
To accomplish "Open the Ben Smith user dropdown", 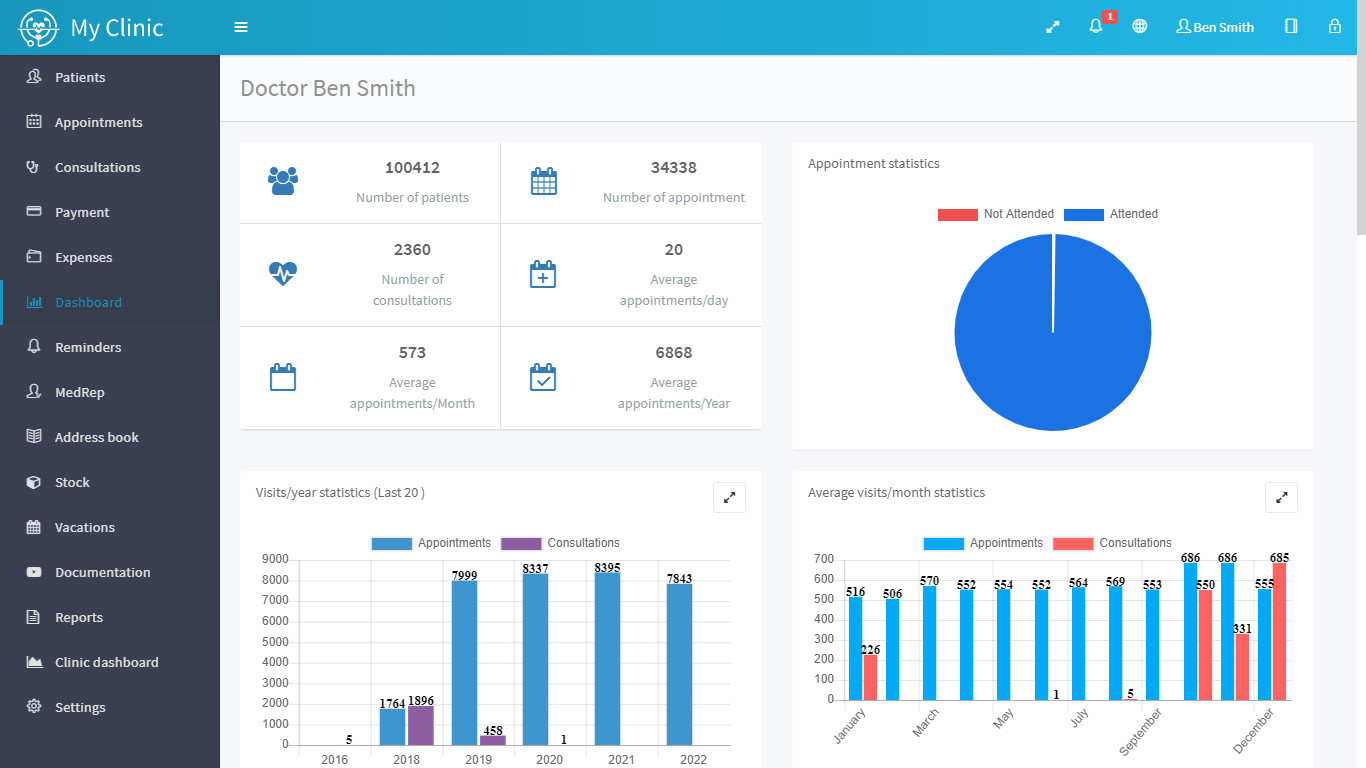I will tap(1214, 27).
